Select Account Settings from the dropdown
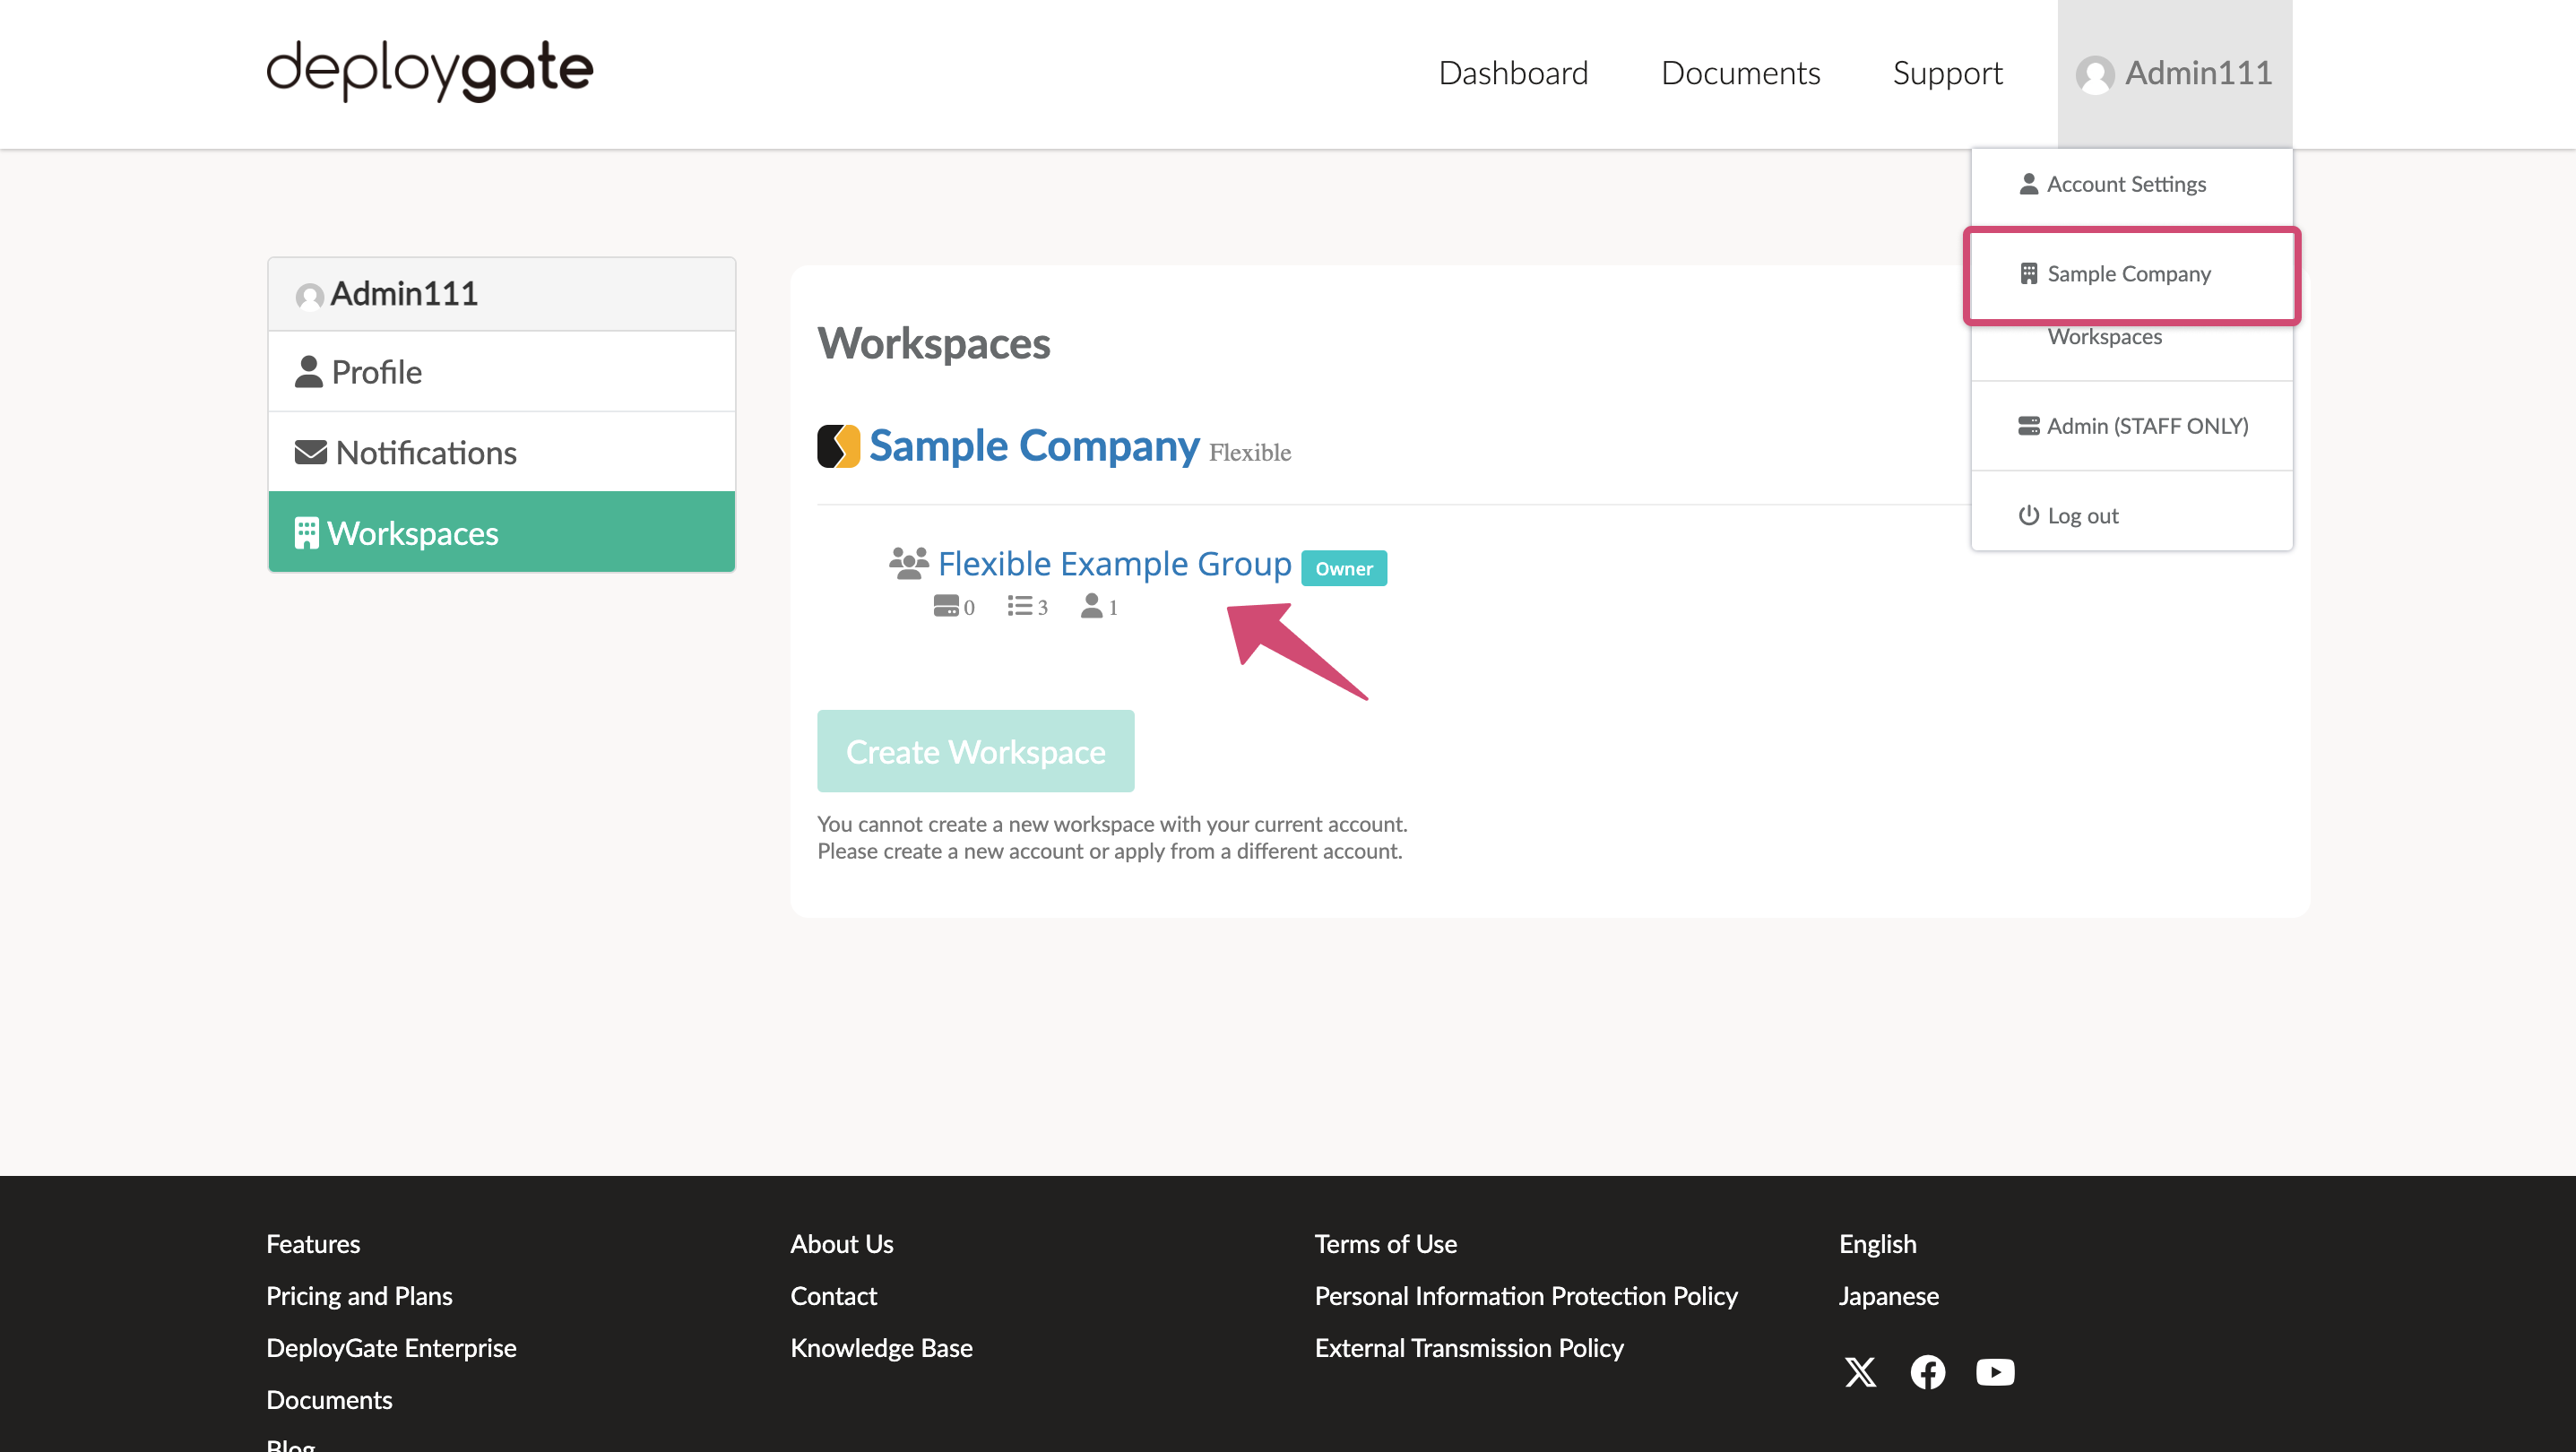2576x1452 pixels. 2126,183
